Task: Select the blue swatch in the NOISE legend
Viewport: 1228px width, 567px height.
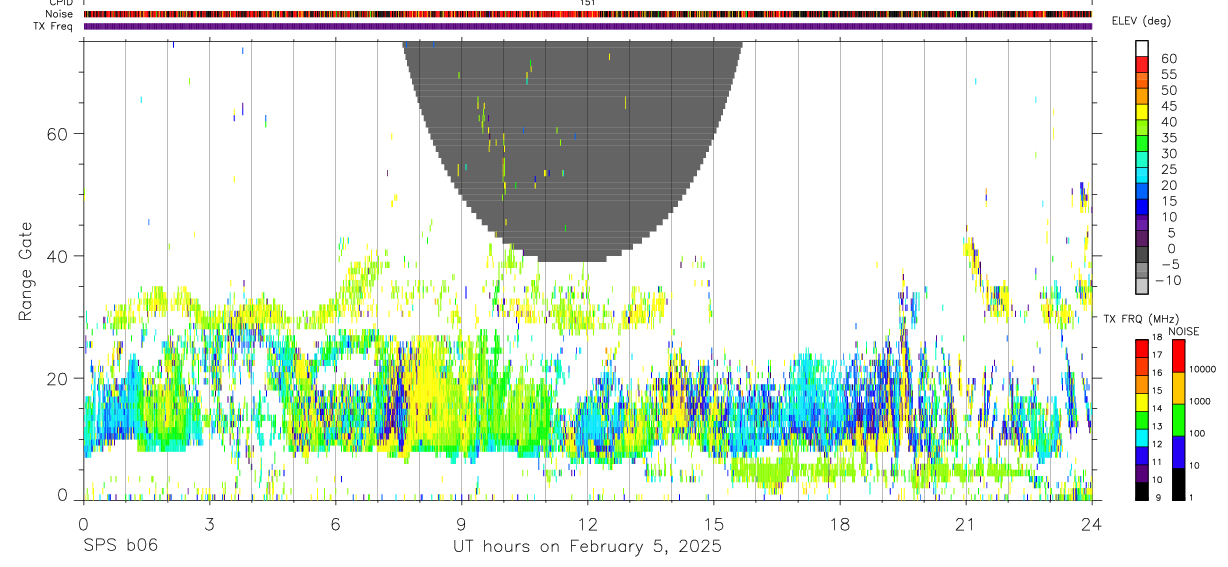Action: pos(1177,452)
